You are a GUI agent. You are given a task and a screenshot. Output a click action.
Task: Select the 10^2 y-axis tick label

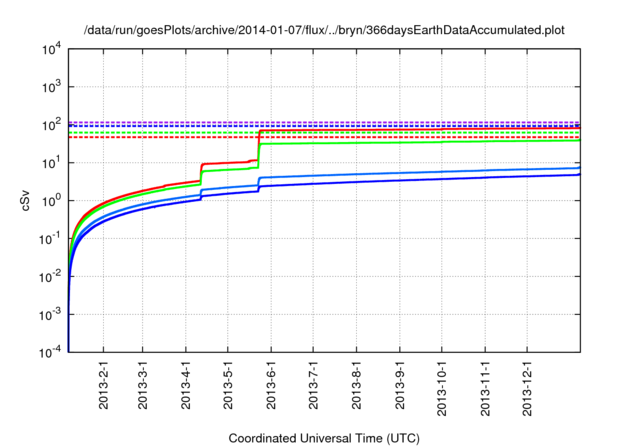pyautogui.click(x=50, y=125)
